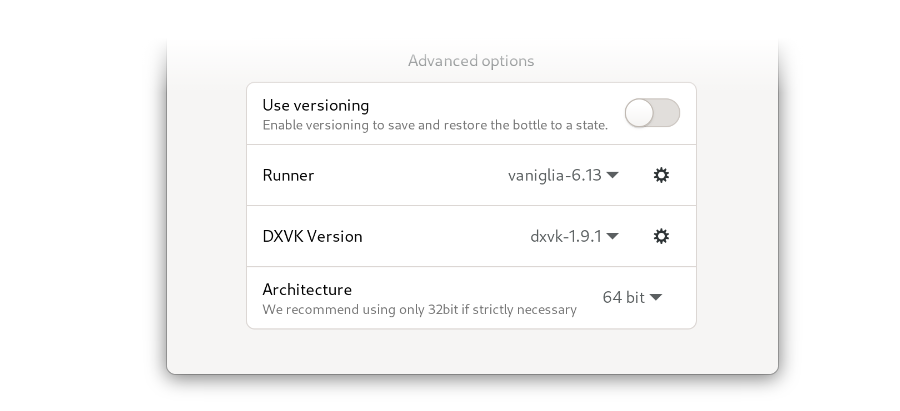Click the vaniglia-6.13 runner selection

(x=554, y=175)
